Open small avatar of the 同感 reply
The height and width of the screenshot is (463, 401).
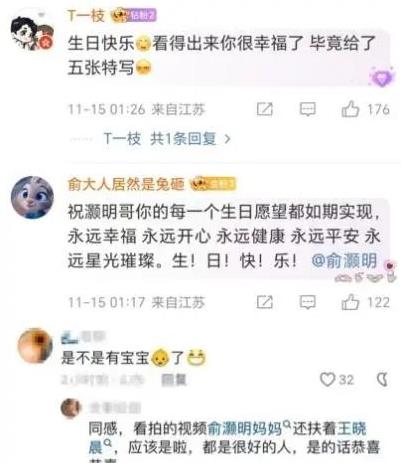[71, 408]
